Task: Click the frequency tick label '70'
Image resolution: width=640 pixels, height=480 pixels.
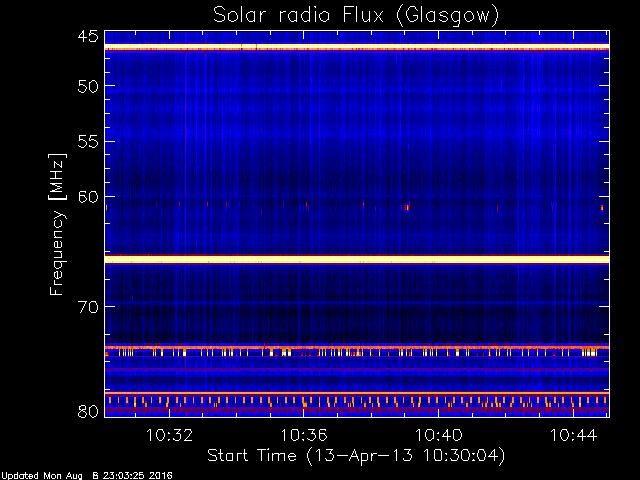Action: click(88, 307)
